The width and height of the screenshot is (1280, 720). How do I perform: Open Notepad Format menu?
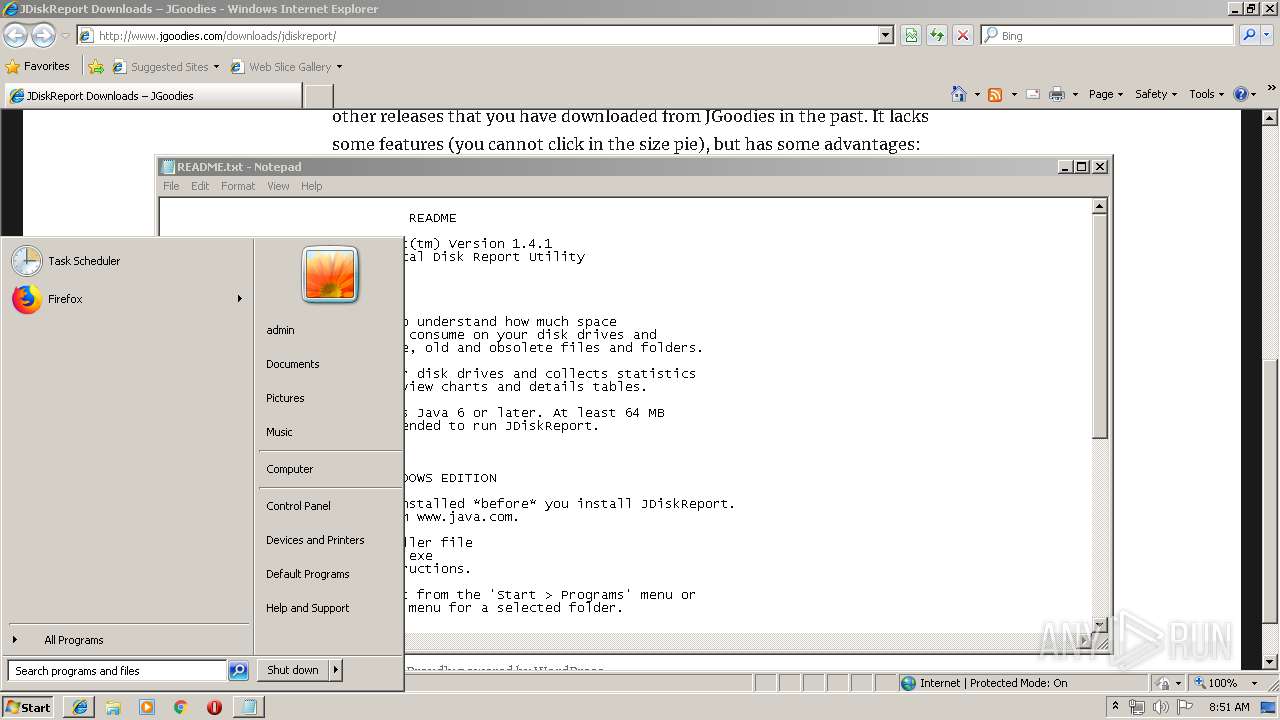click(x=238, y=186)
